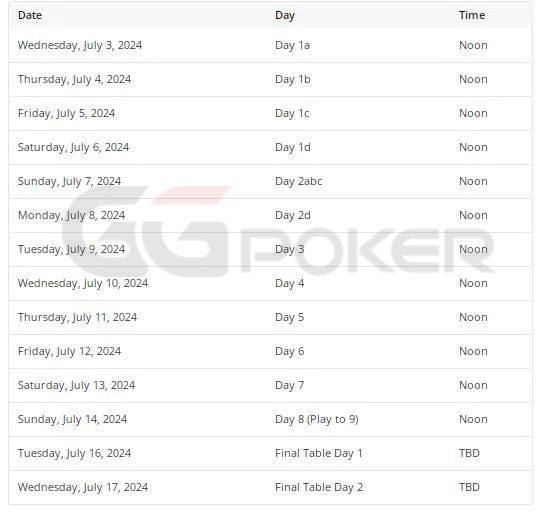Click the Day 1b cell

(x=293, y=79)
